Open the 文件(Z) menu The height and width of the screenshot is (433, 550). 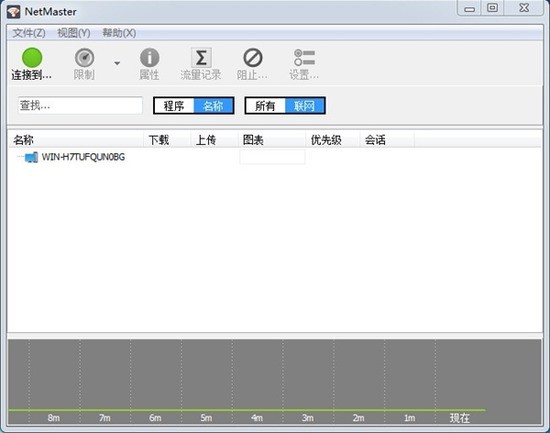(x=29, y=33)
